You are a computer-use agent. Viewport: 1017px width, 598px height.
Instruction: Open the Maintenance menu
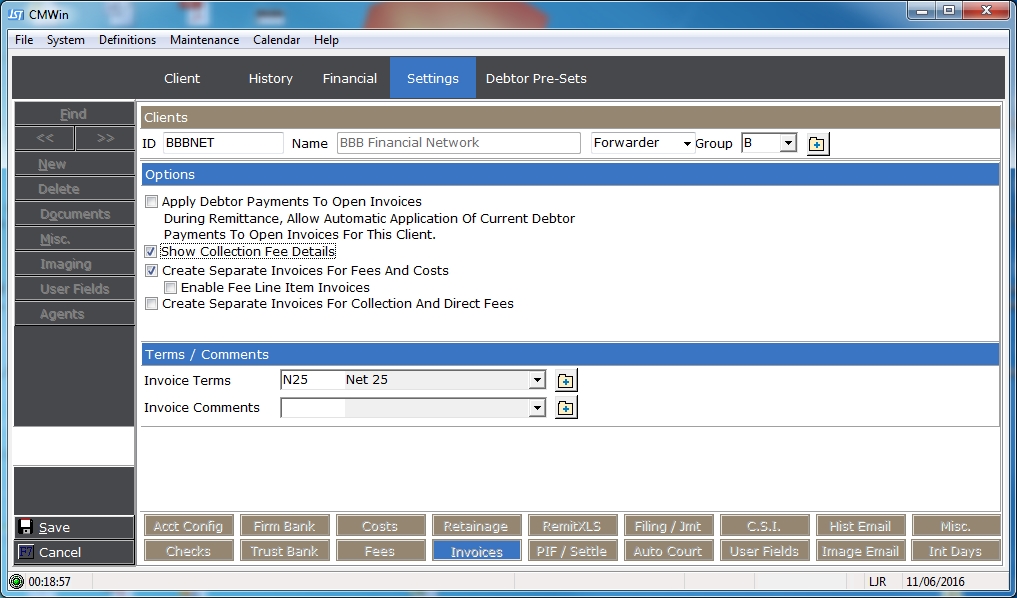point(204,40)
